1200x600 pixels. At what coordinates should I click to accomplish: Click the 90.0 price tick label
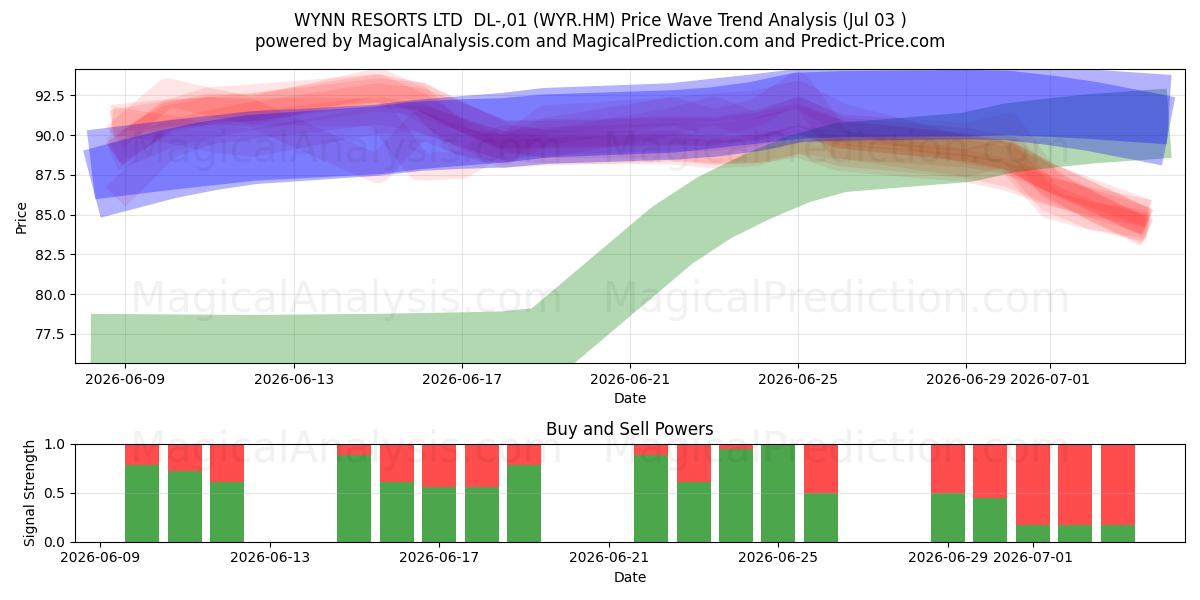[50, 136]
